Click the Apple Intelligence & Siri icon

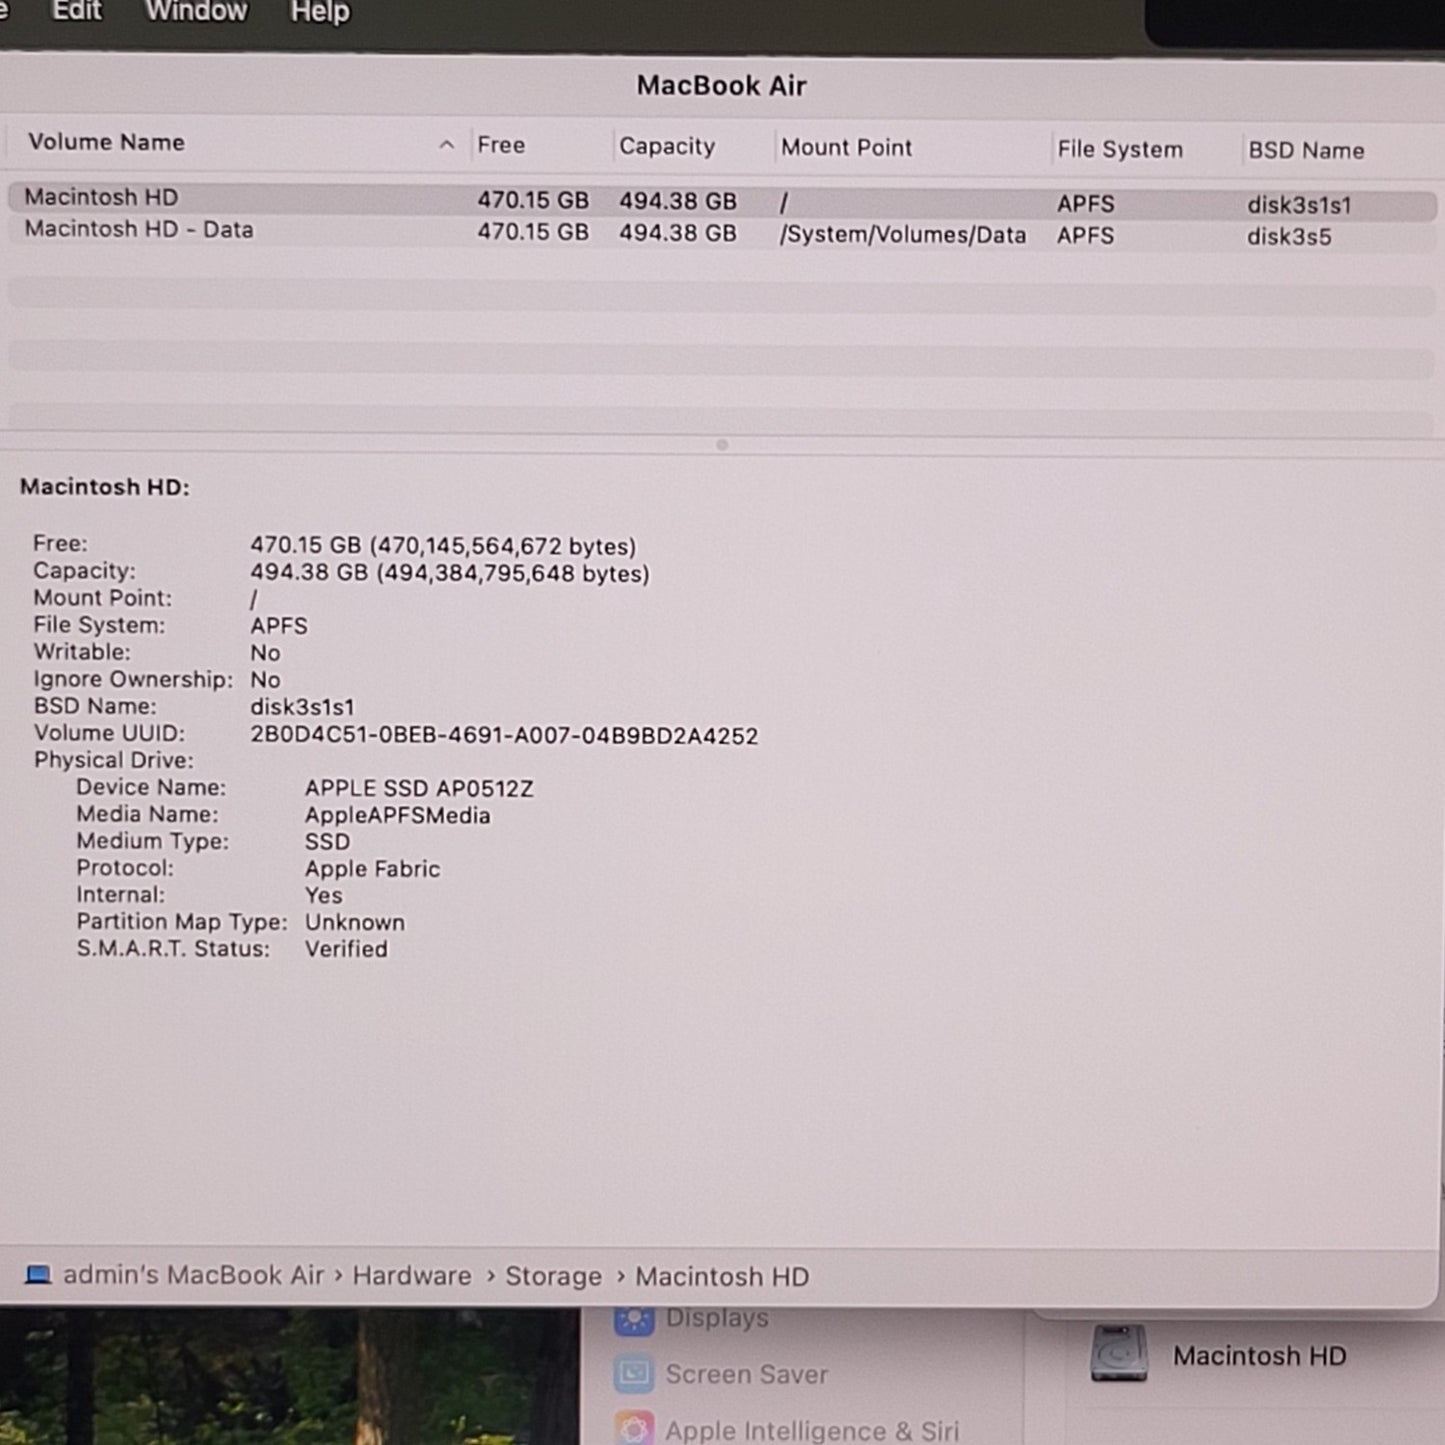[634, 1430]
